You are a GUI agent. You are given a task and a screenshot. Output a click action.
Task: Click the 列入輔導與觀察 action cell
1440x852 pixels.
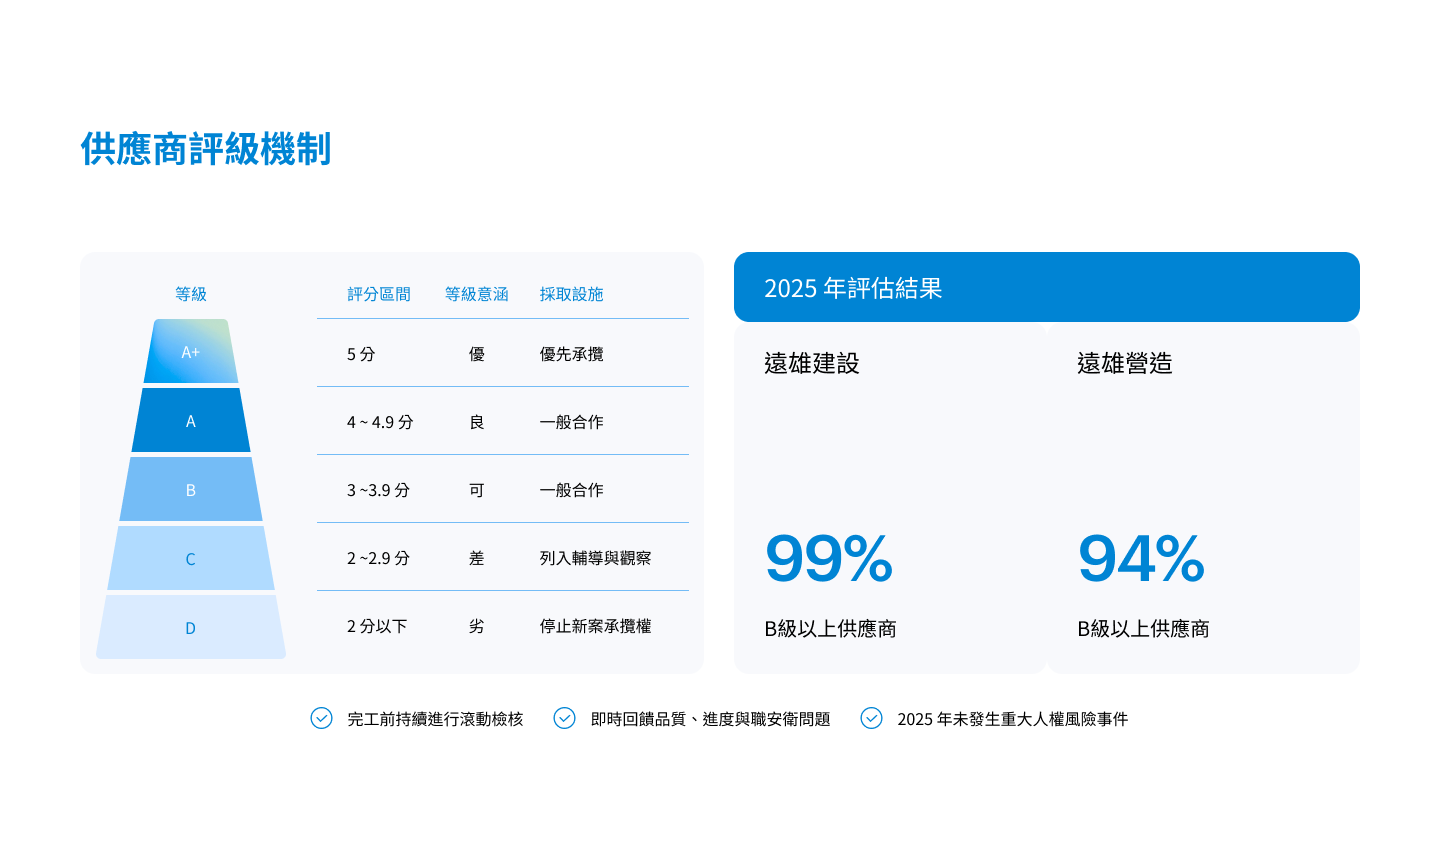click(x=596, y=558)
